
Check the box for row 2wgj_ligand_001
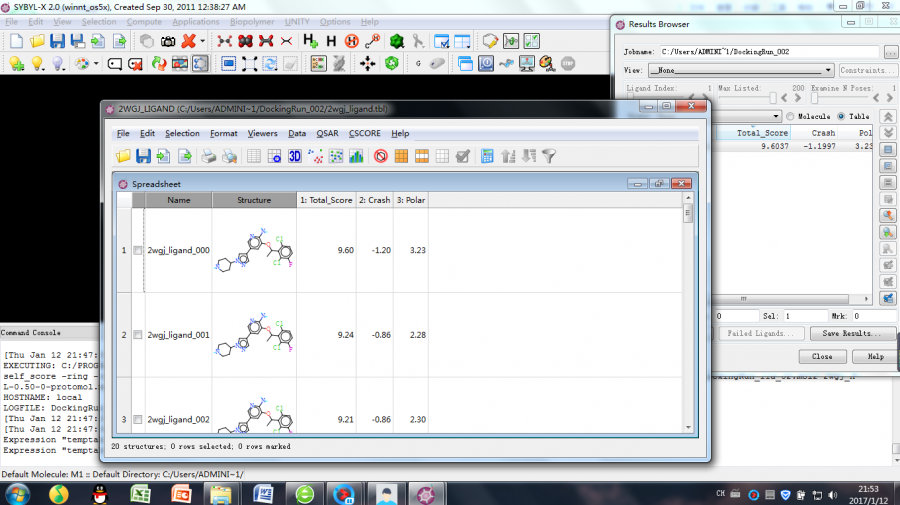[x=138, y=335]
